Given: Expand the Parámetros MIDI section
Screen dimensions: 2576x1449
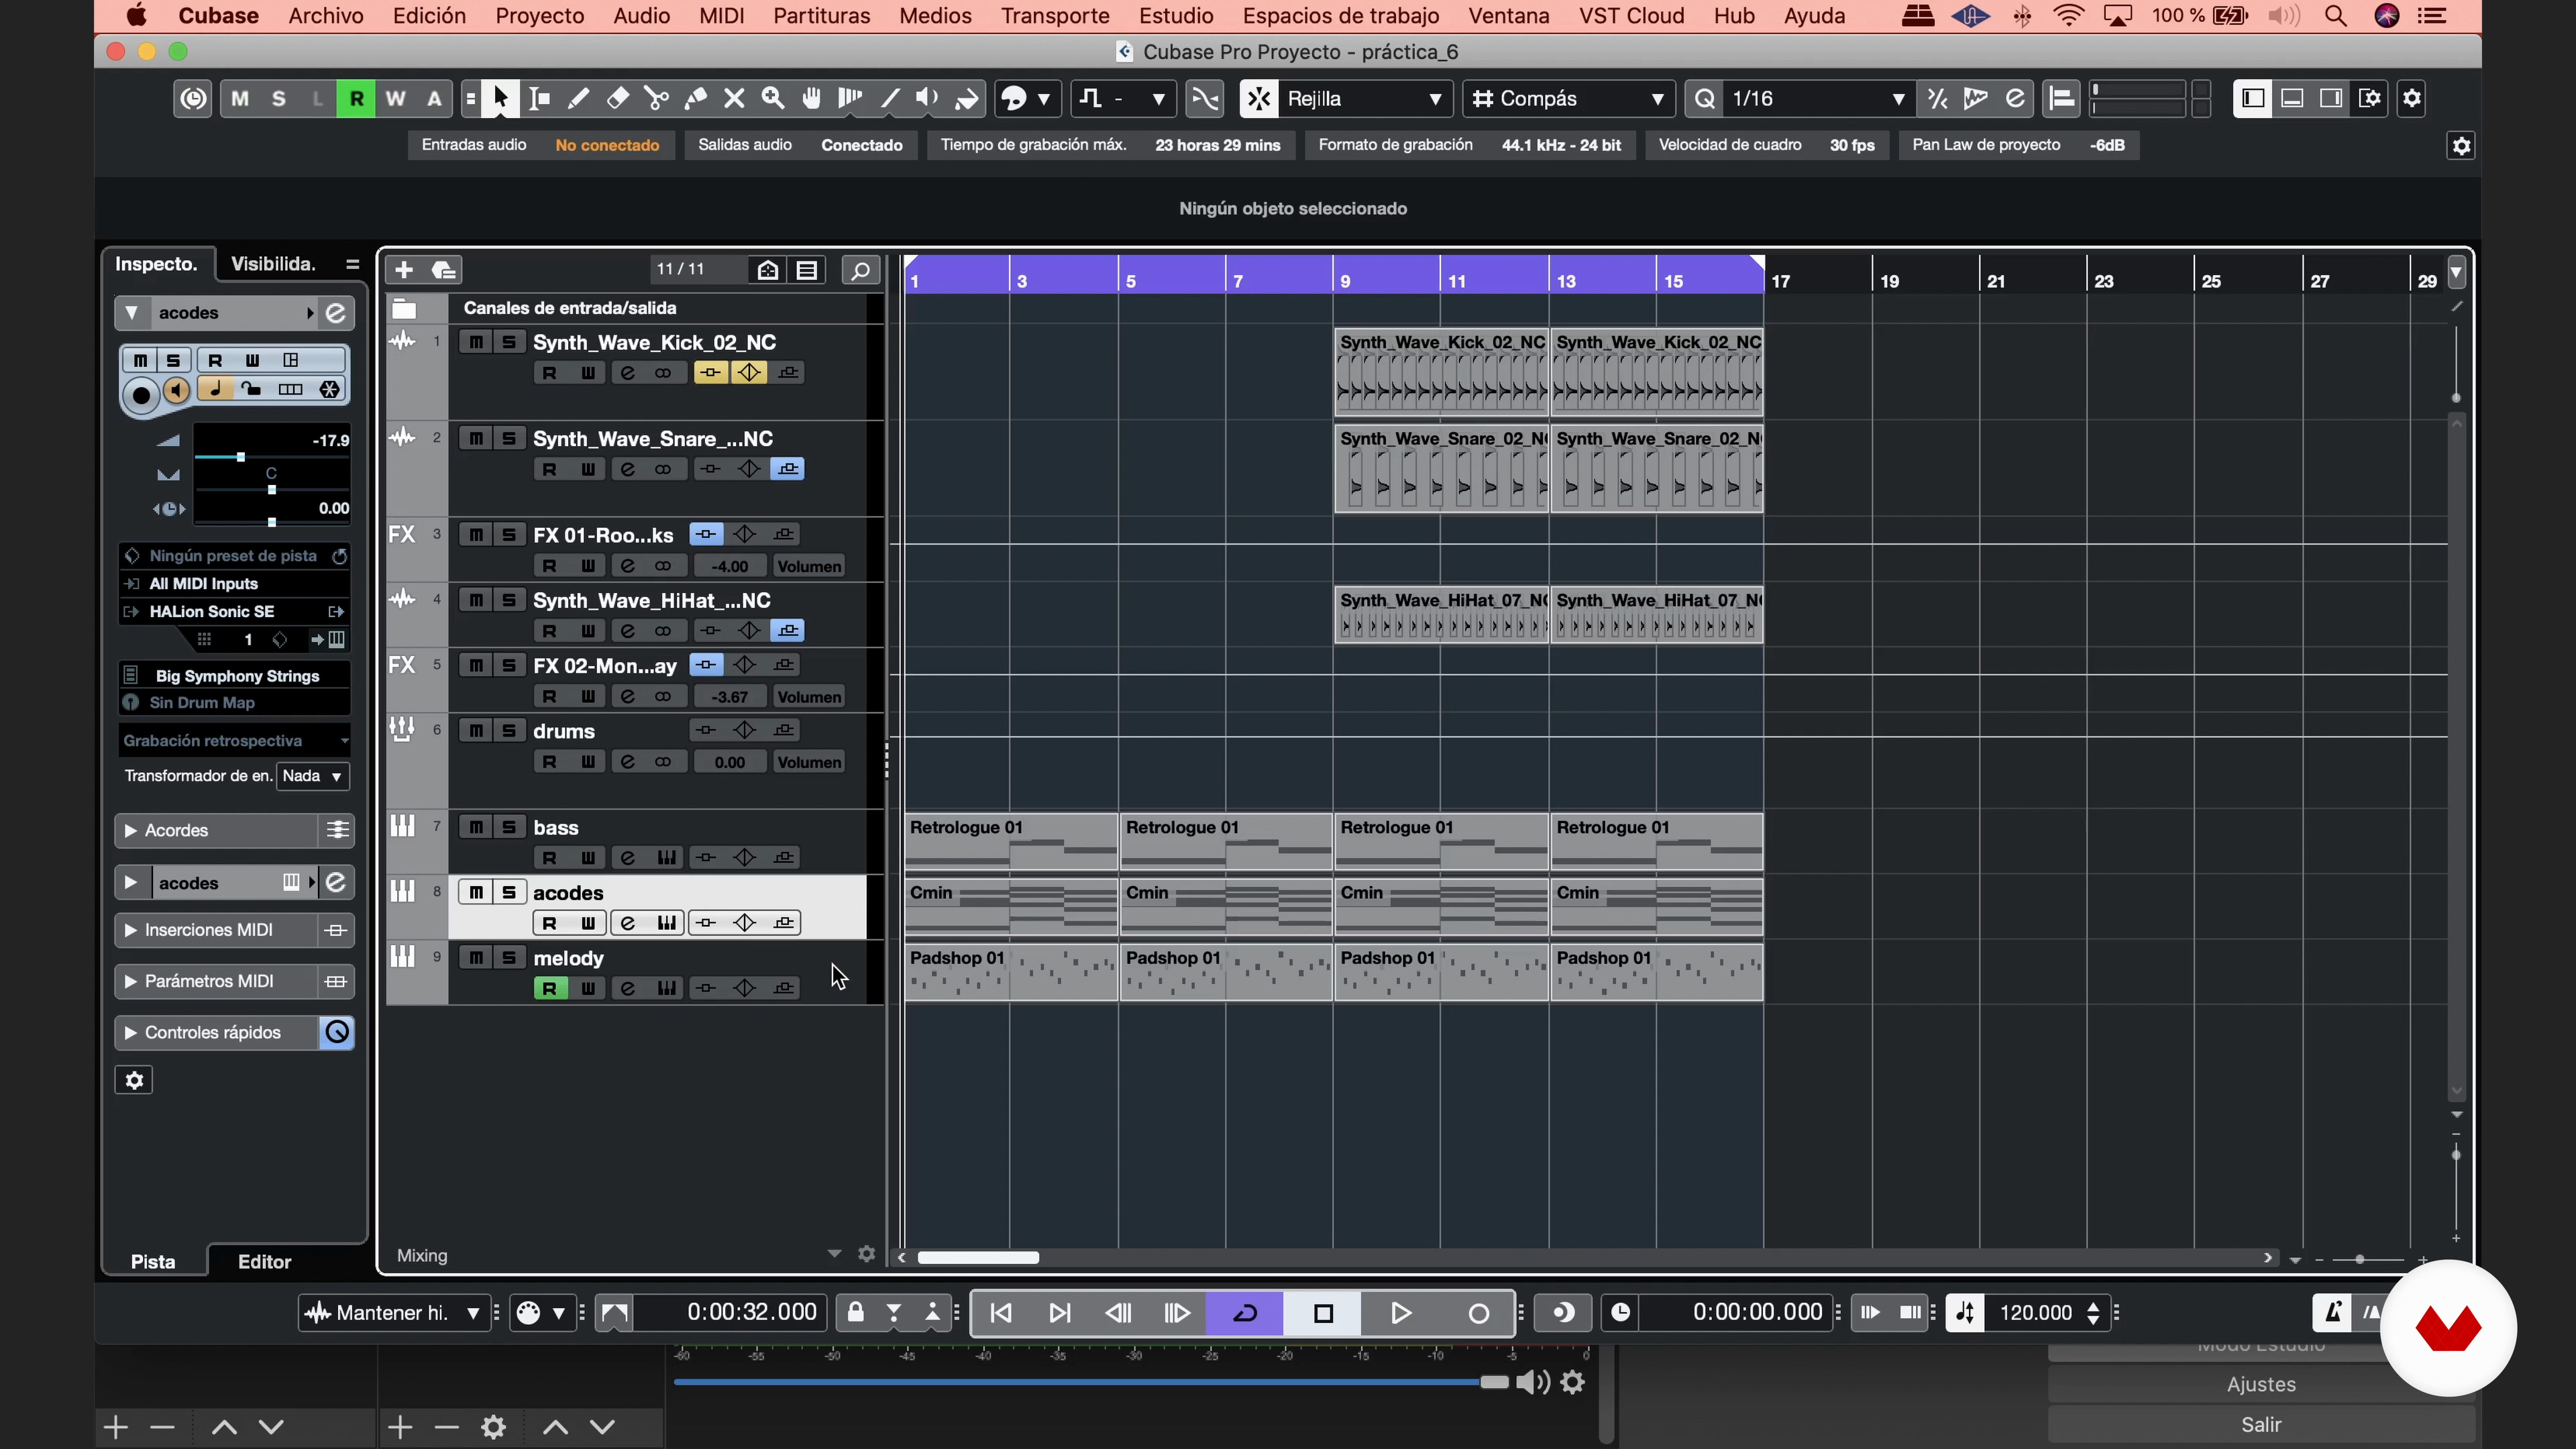Looking at the screenshot, I should click(x=130, y=982).
